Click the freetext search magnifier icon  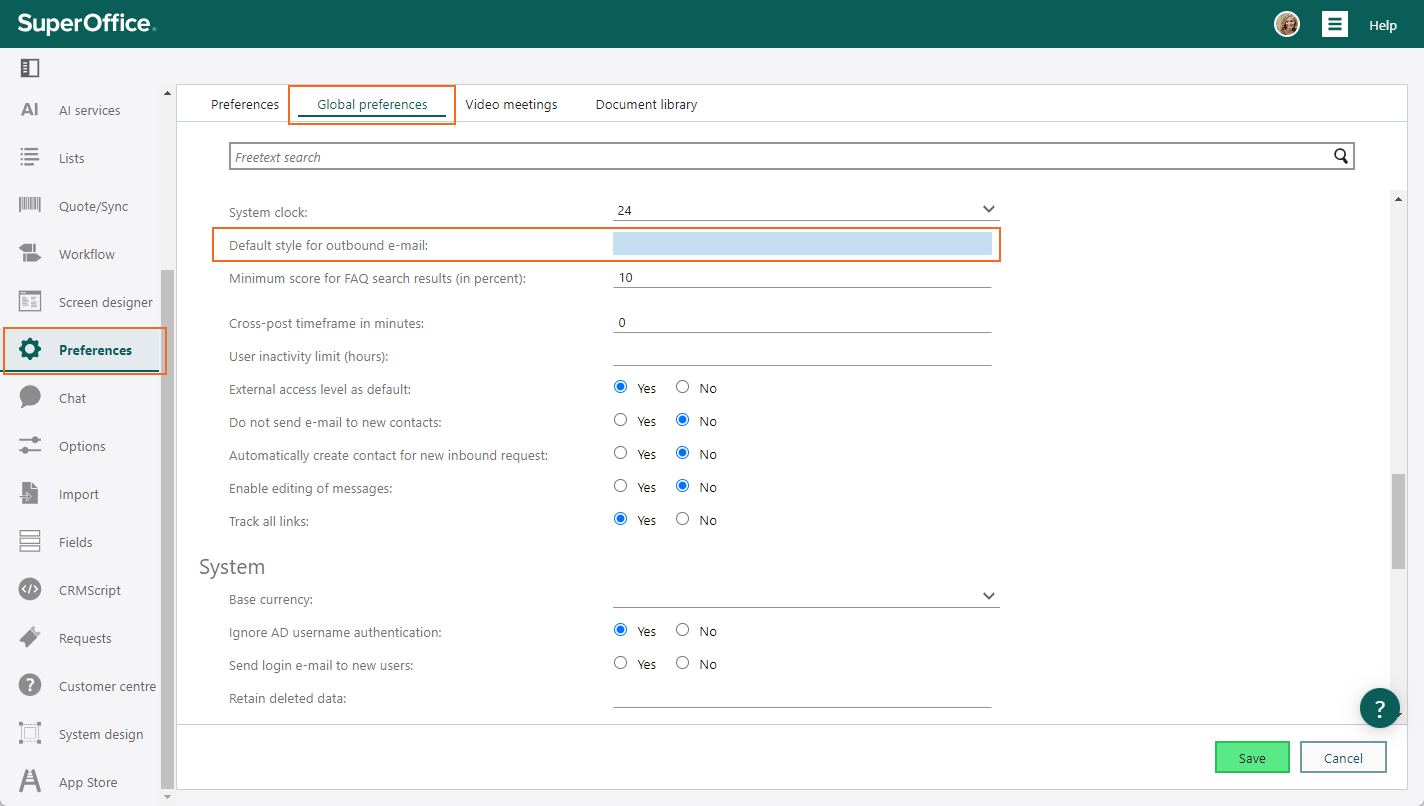(x=1341, y=156)
